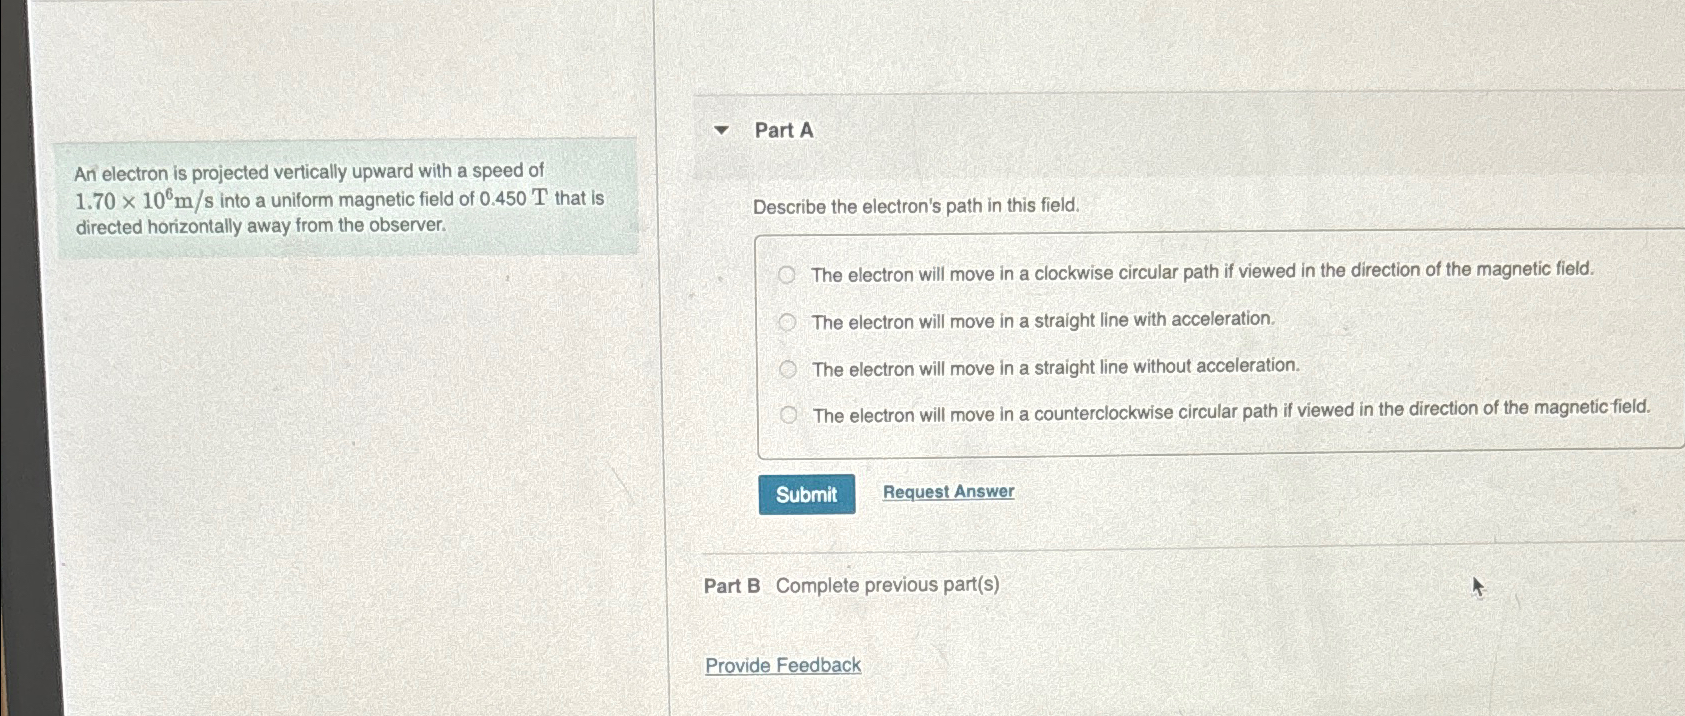The height and width of the screenshot is (716, 1685).
Task: Select straight line with acceleration option
Action: click(789, 320)
